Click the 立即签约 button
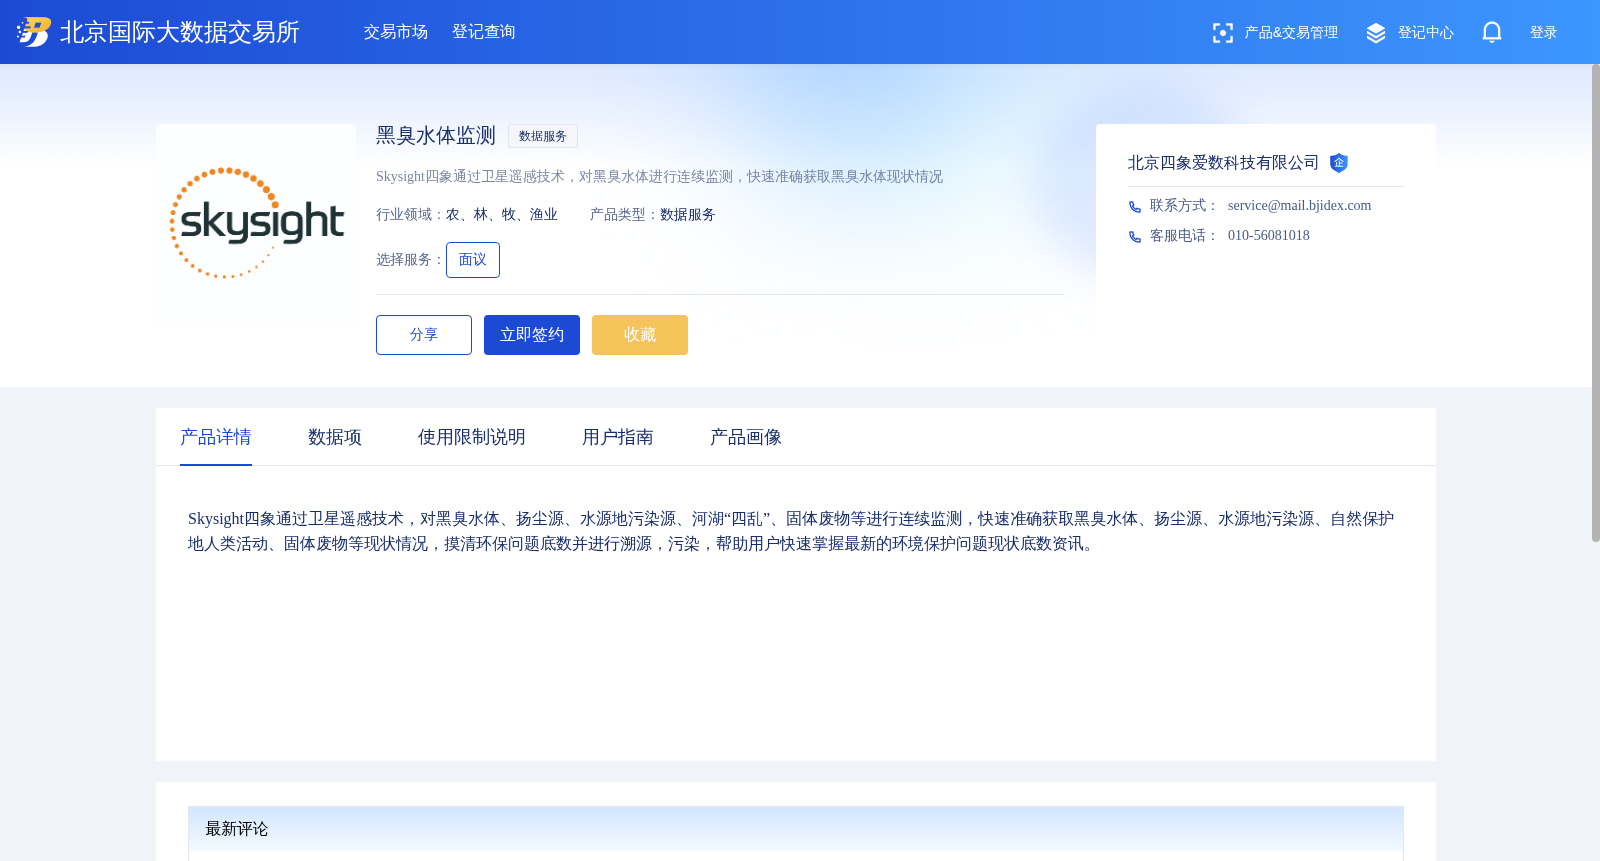The width and height of the screenshot is (1600, 861). pos(532,335)
